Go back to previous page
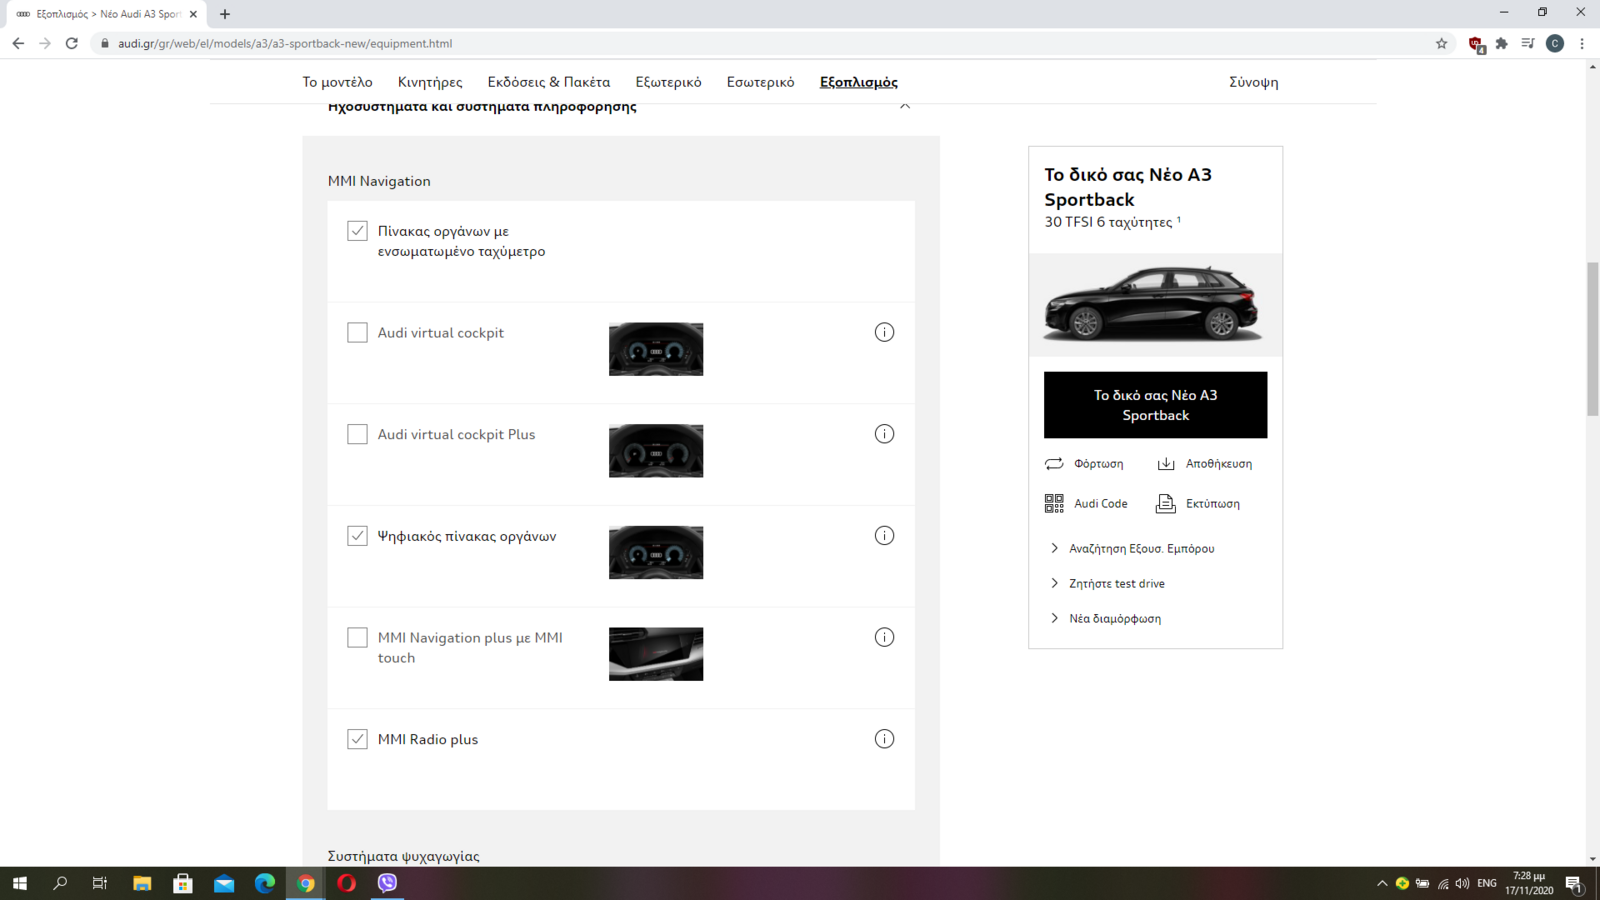This screenshot has height=900, width=1600. pos(18,43)
